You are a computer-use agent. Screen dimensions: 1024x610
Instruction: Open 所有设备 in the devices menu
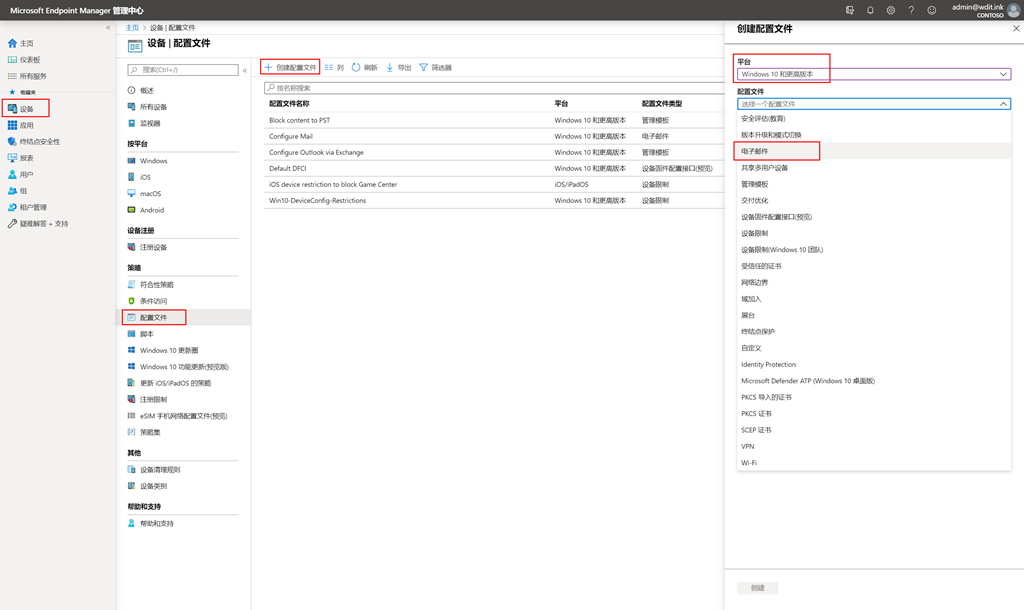tap(153, 106)
